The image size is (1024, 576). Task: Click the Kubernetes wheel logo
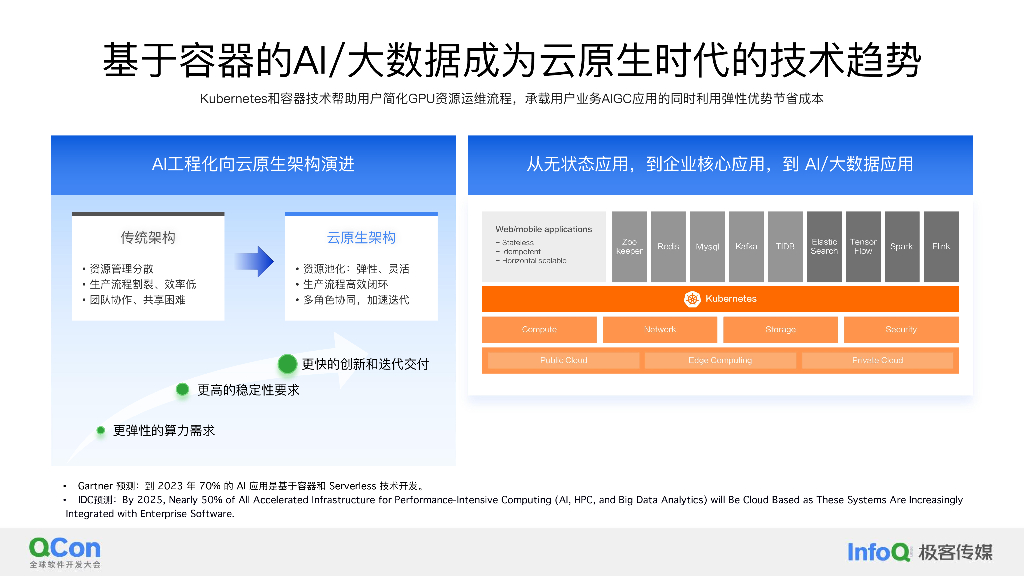tap(692, 298)
